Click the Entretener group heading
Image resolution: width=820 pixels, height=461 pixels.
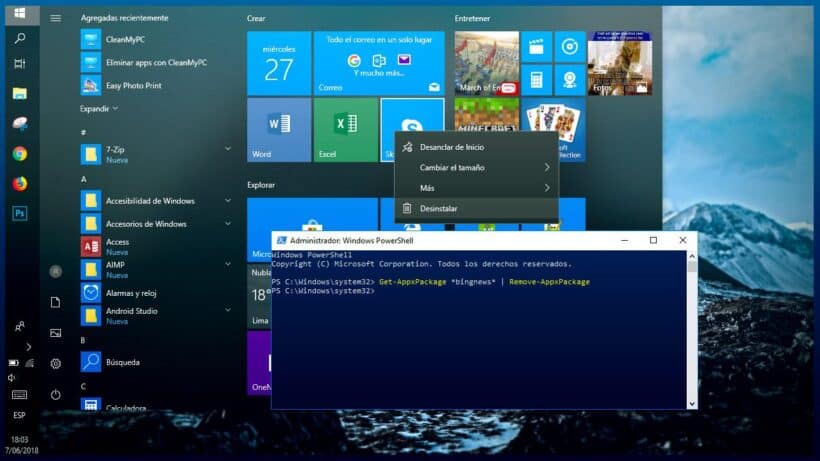(472, 18)
